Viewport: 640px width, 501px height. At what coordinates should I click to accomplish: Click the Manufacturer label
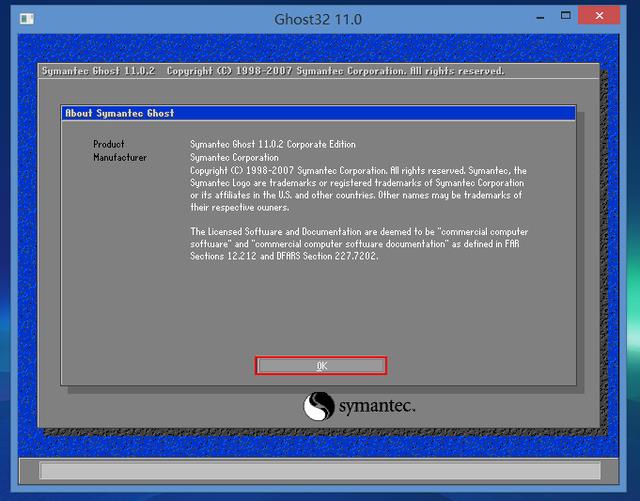pyautogui.click(x=120, y=157)
